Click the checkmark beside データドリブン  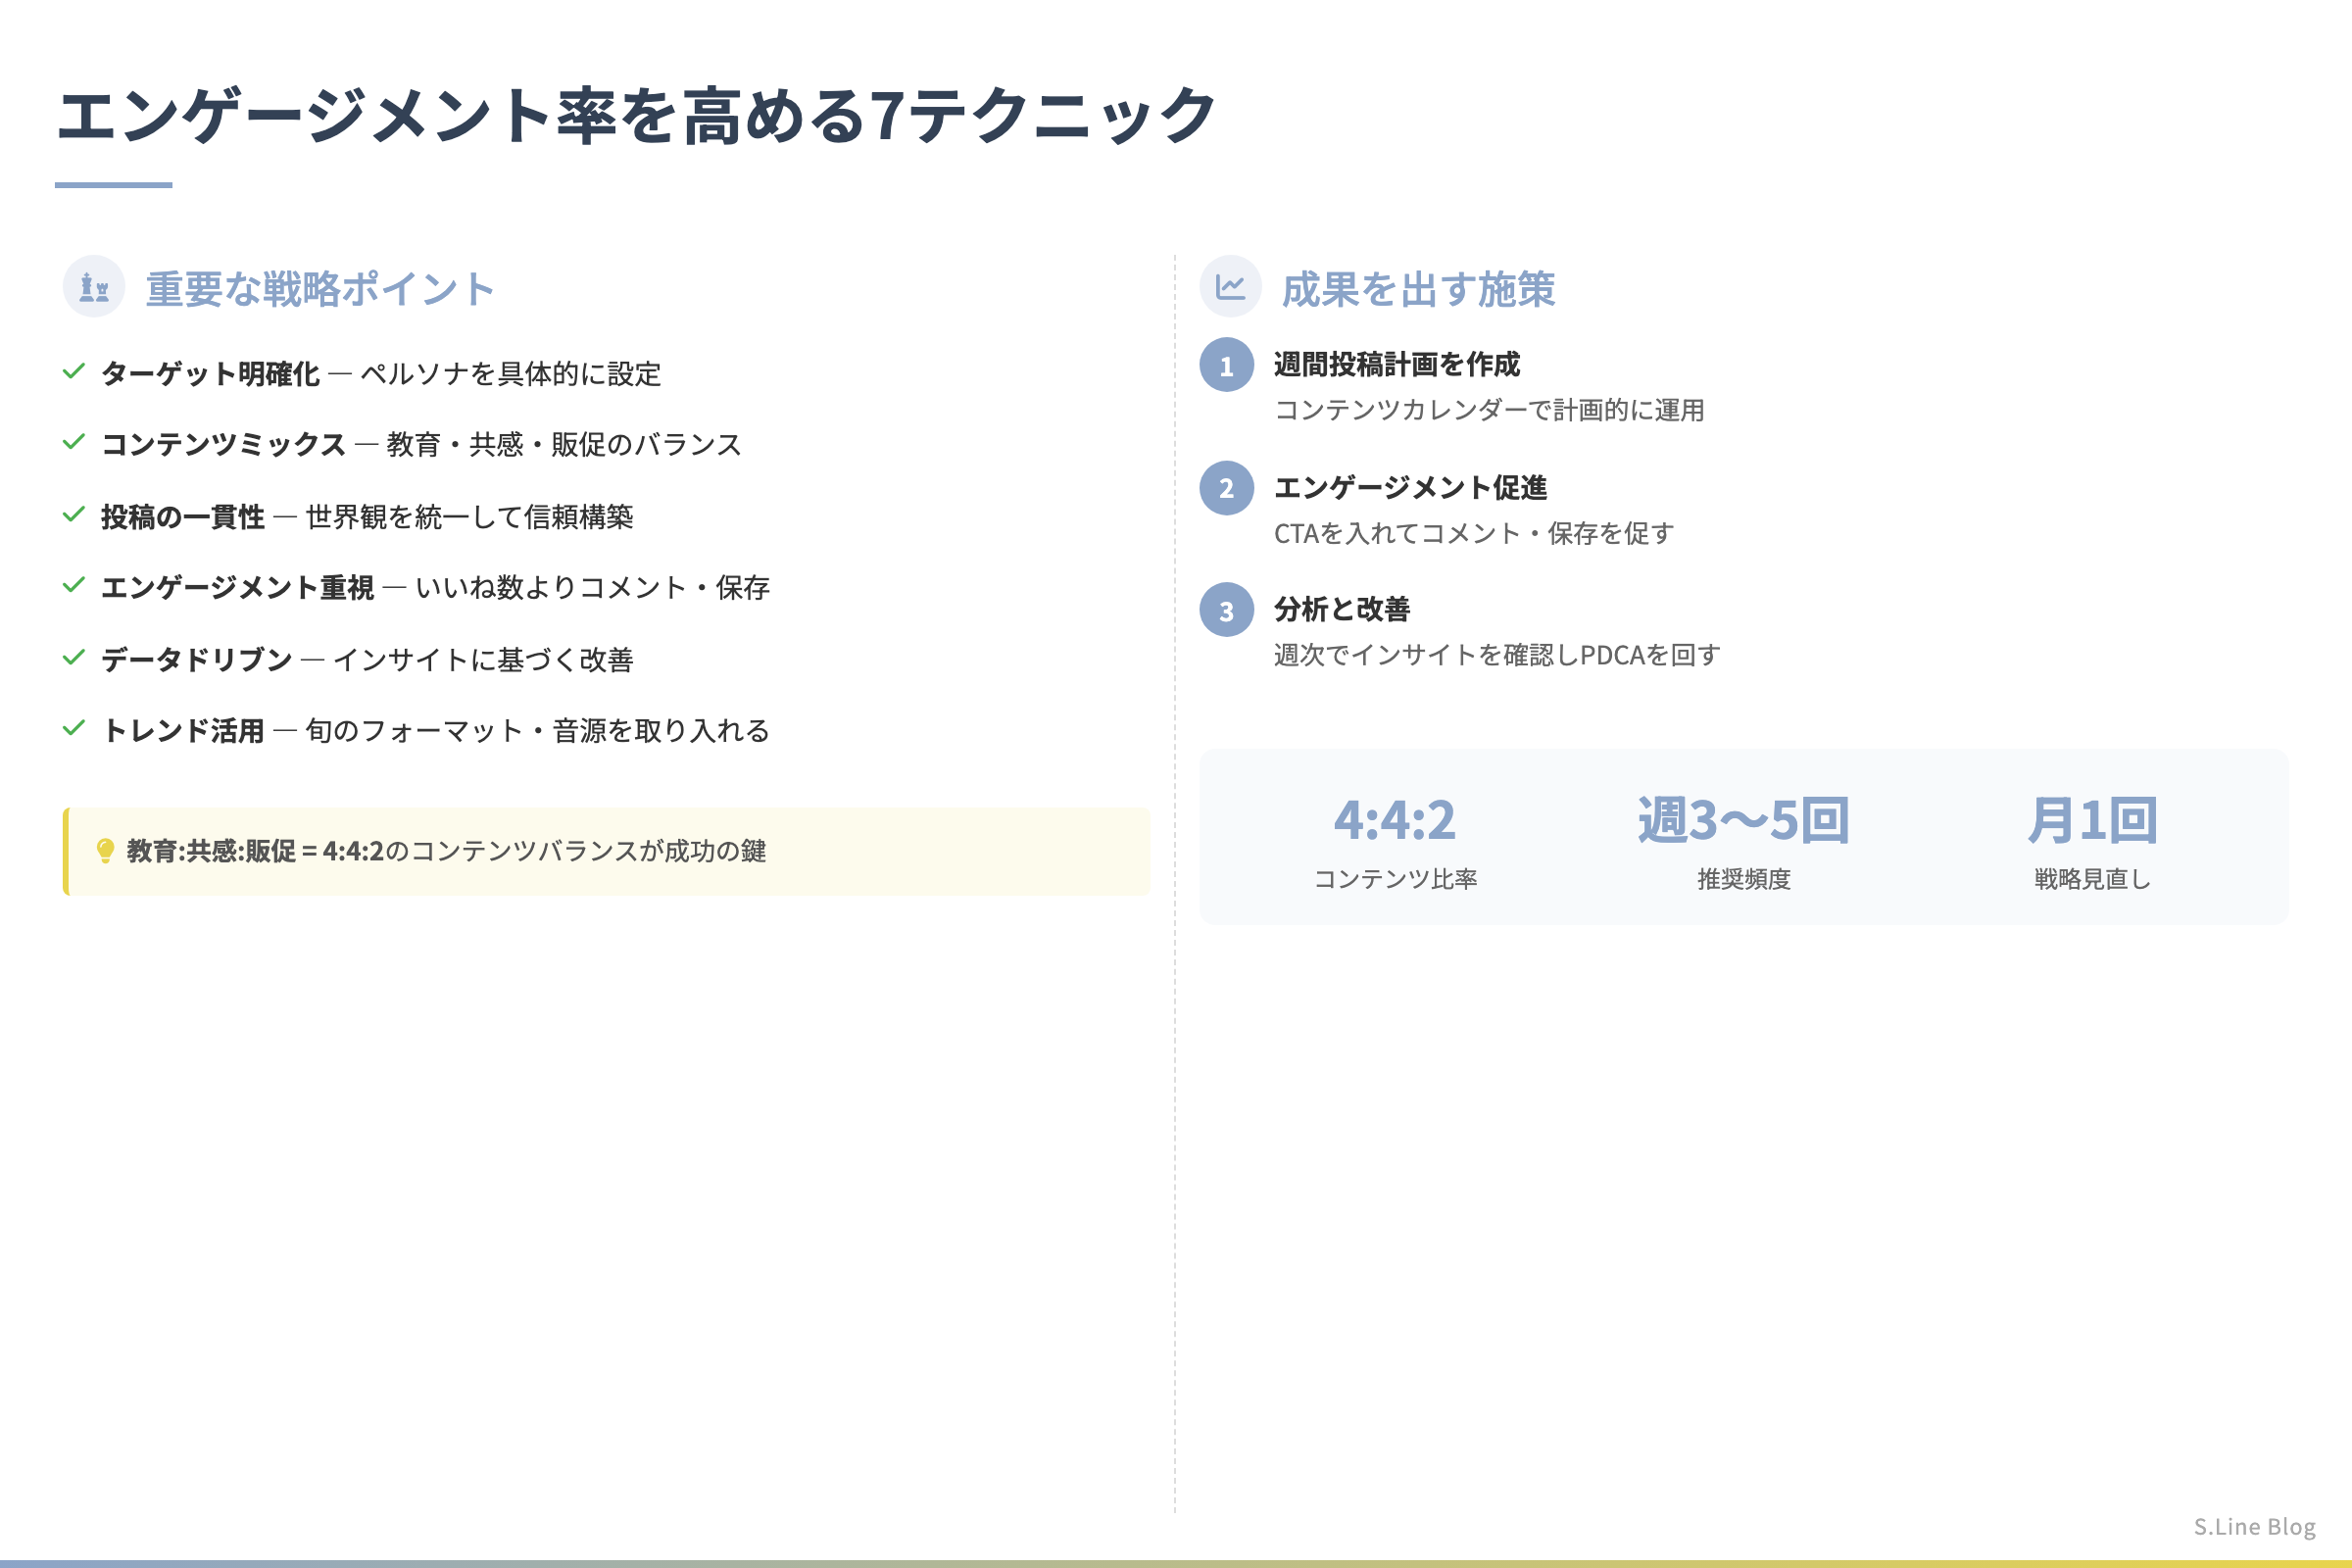coord(74,657)
